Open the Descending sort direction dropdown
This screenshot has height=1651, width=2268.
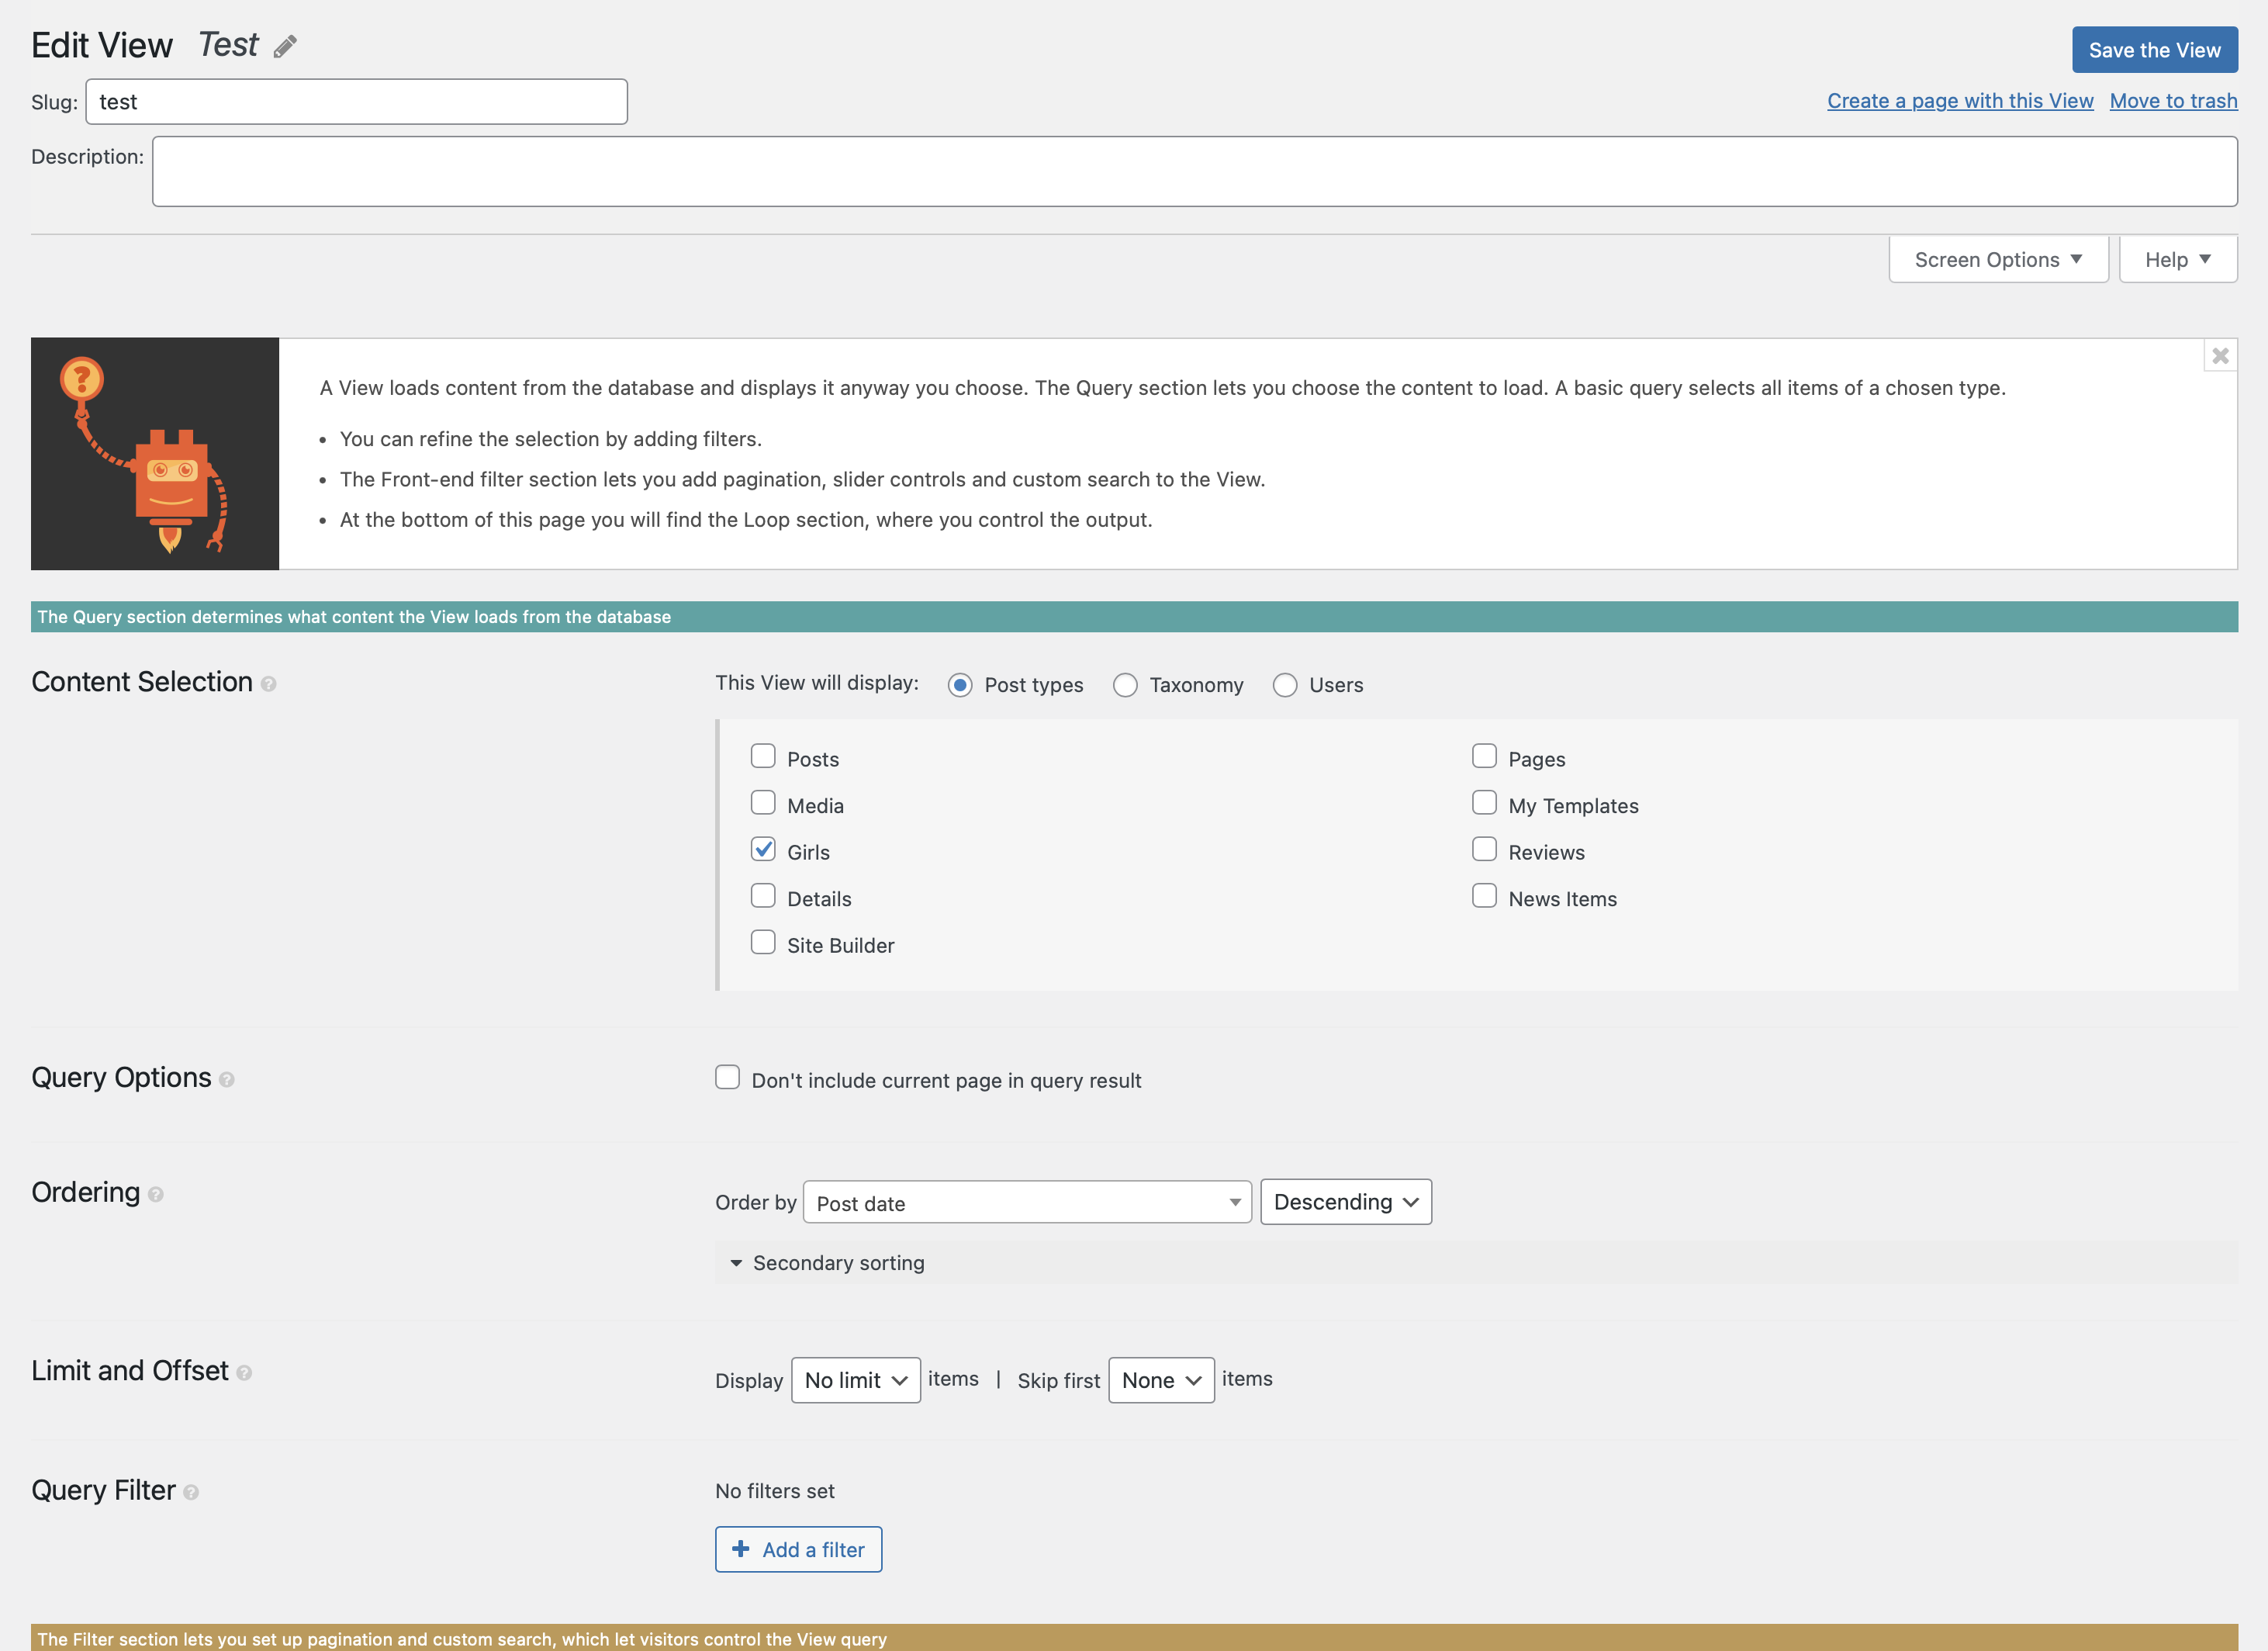point(1345,1202)
